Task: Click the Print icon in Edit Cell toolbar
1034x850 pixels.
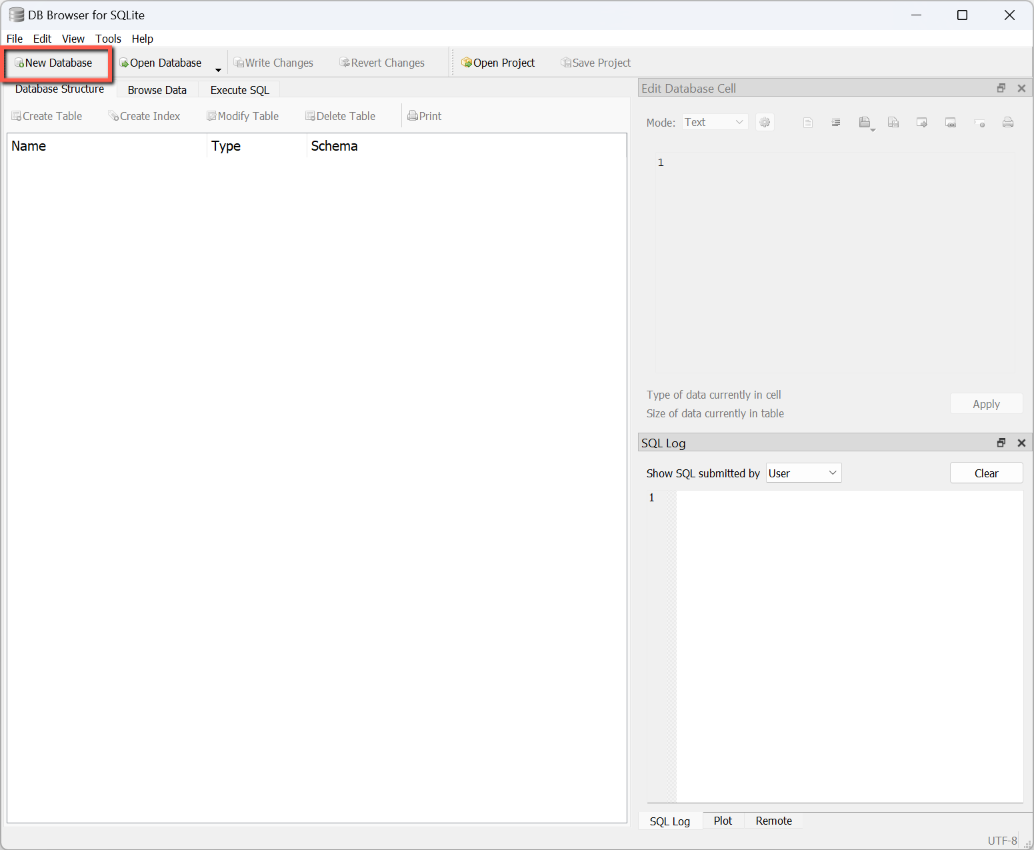Action: (1008, 123)
